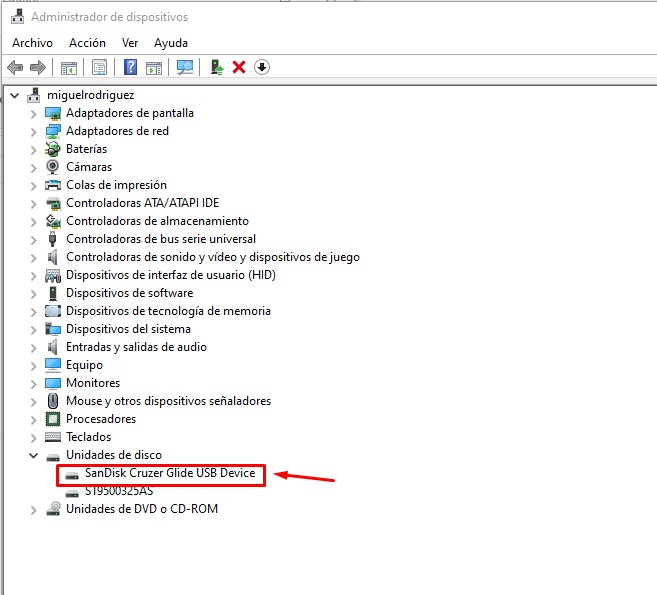Expand the Cámaras chevron
The image size is (657, 595).
point(34,168)
